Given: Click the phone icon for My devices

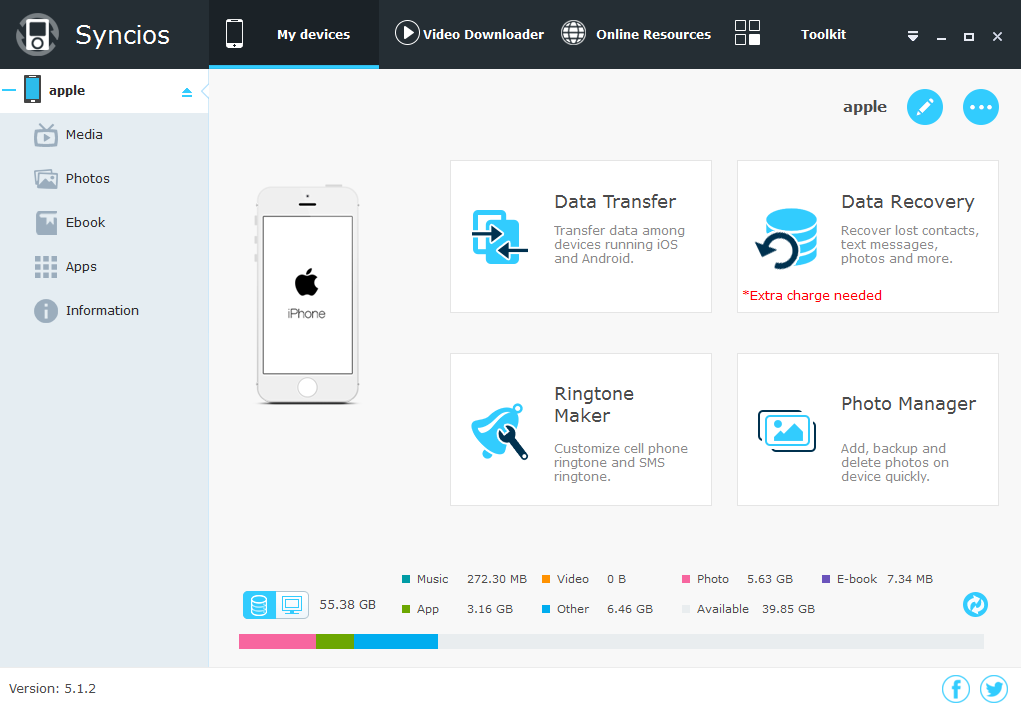Looking at the screenshot, I should [x=234, y=34].
